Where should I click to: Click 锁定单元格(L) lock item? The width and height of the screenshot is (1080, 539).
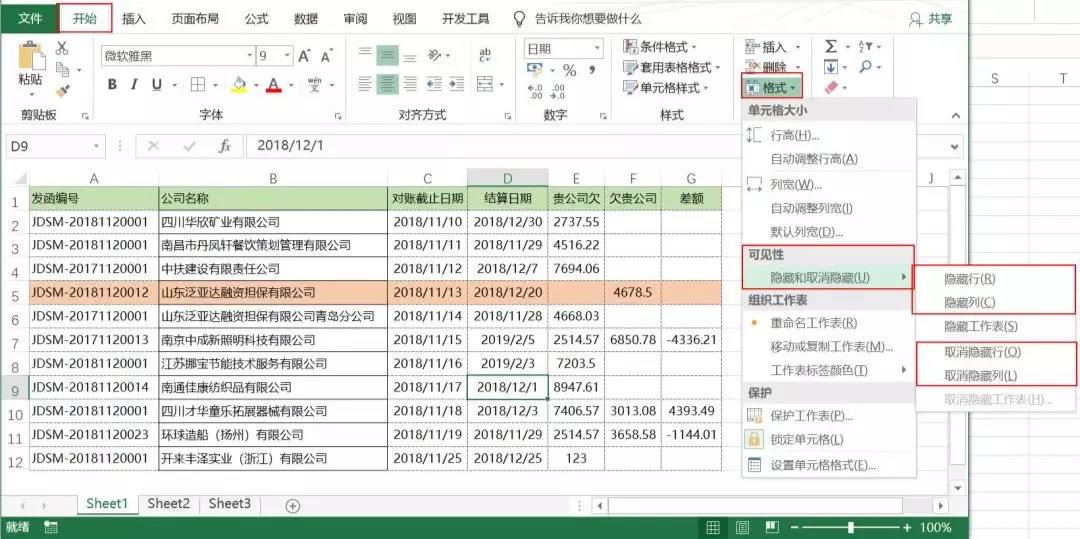[x=829, y=439]
